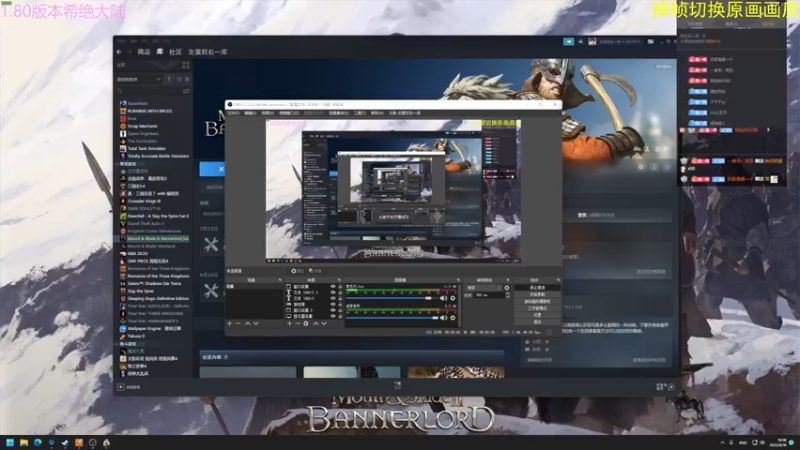Lock the 显示器采集 source
Screen dimensions: 800x450
click(340, 316)
